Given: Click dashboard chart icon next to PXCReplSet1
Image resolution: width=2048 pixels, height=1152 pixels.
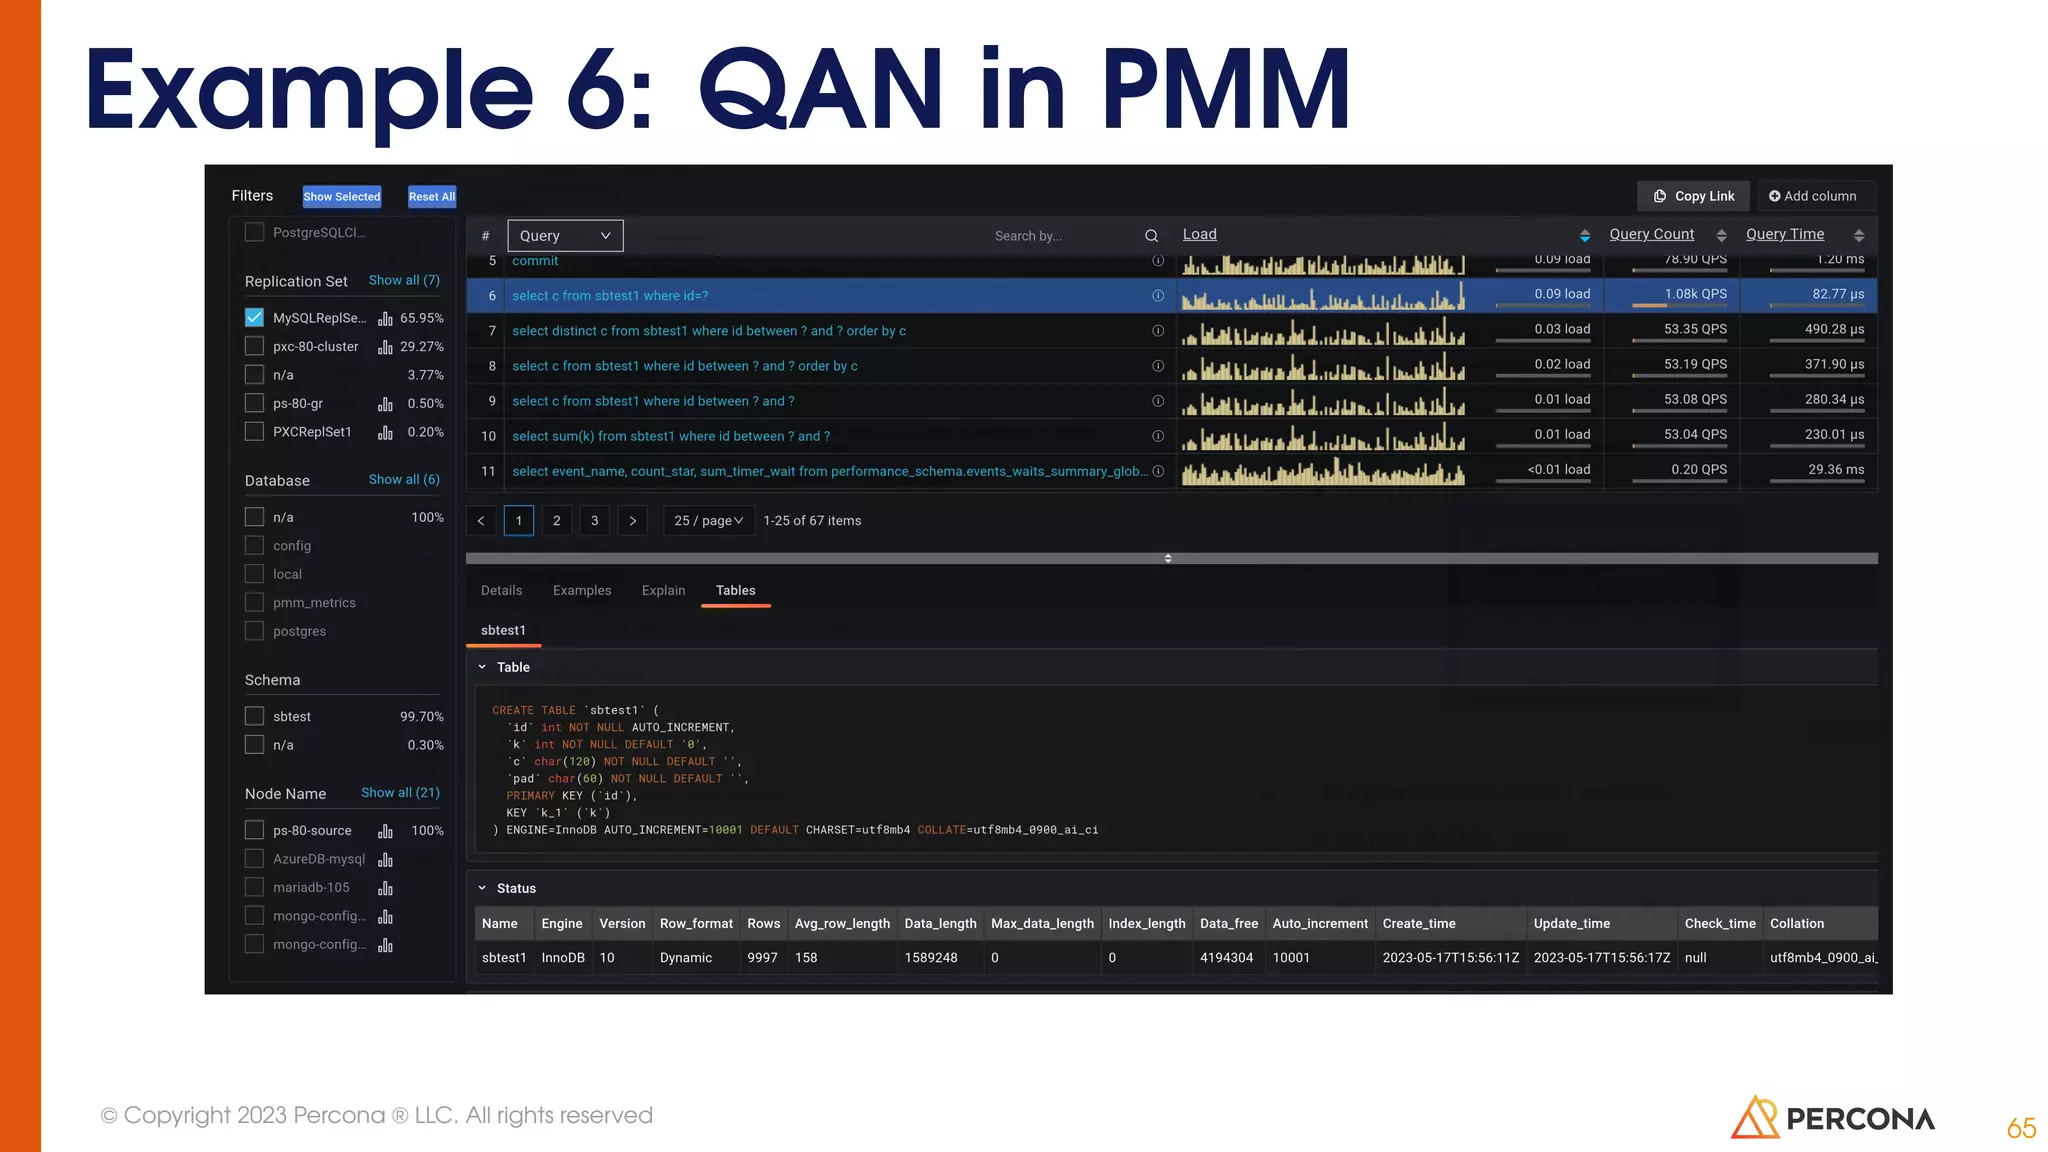Looking at the screenshot, I should point(385,433).
